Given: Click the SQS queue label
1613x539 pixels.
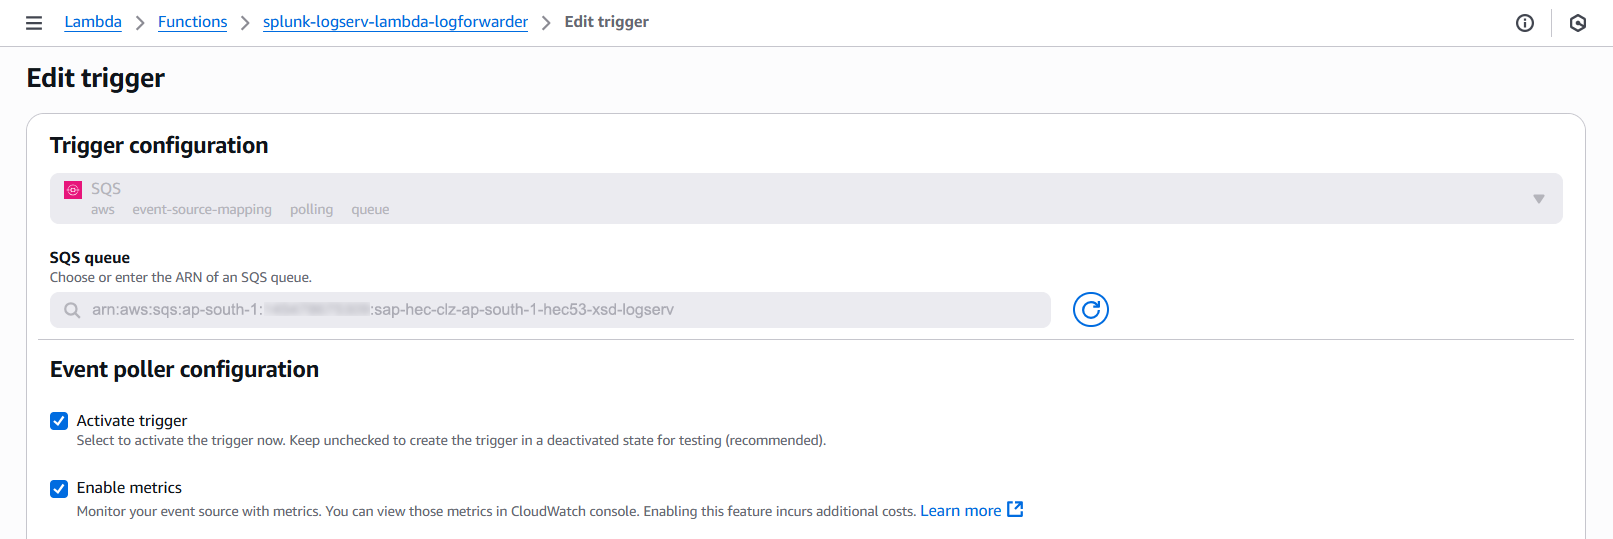Looking at the screenshot, I should pos(90,258).
